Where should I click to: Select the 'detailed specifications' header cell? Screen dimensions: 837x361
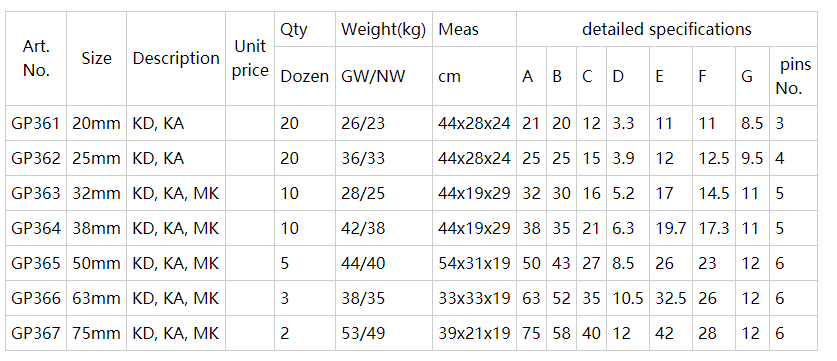pyautogui.click(x=667, y=29)
